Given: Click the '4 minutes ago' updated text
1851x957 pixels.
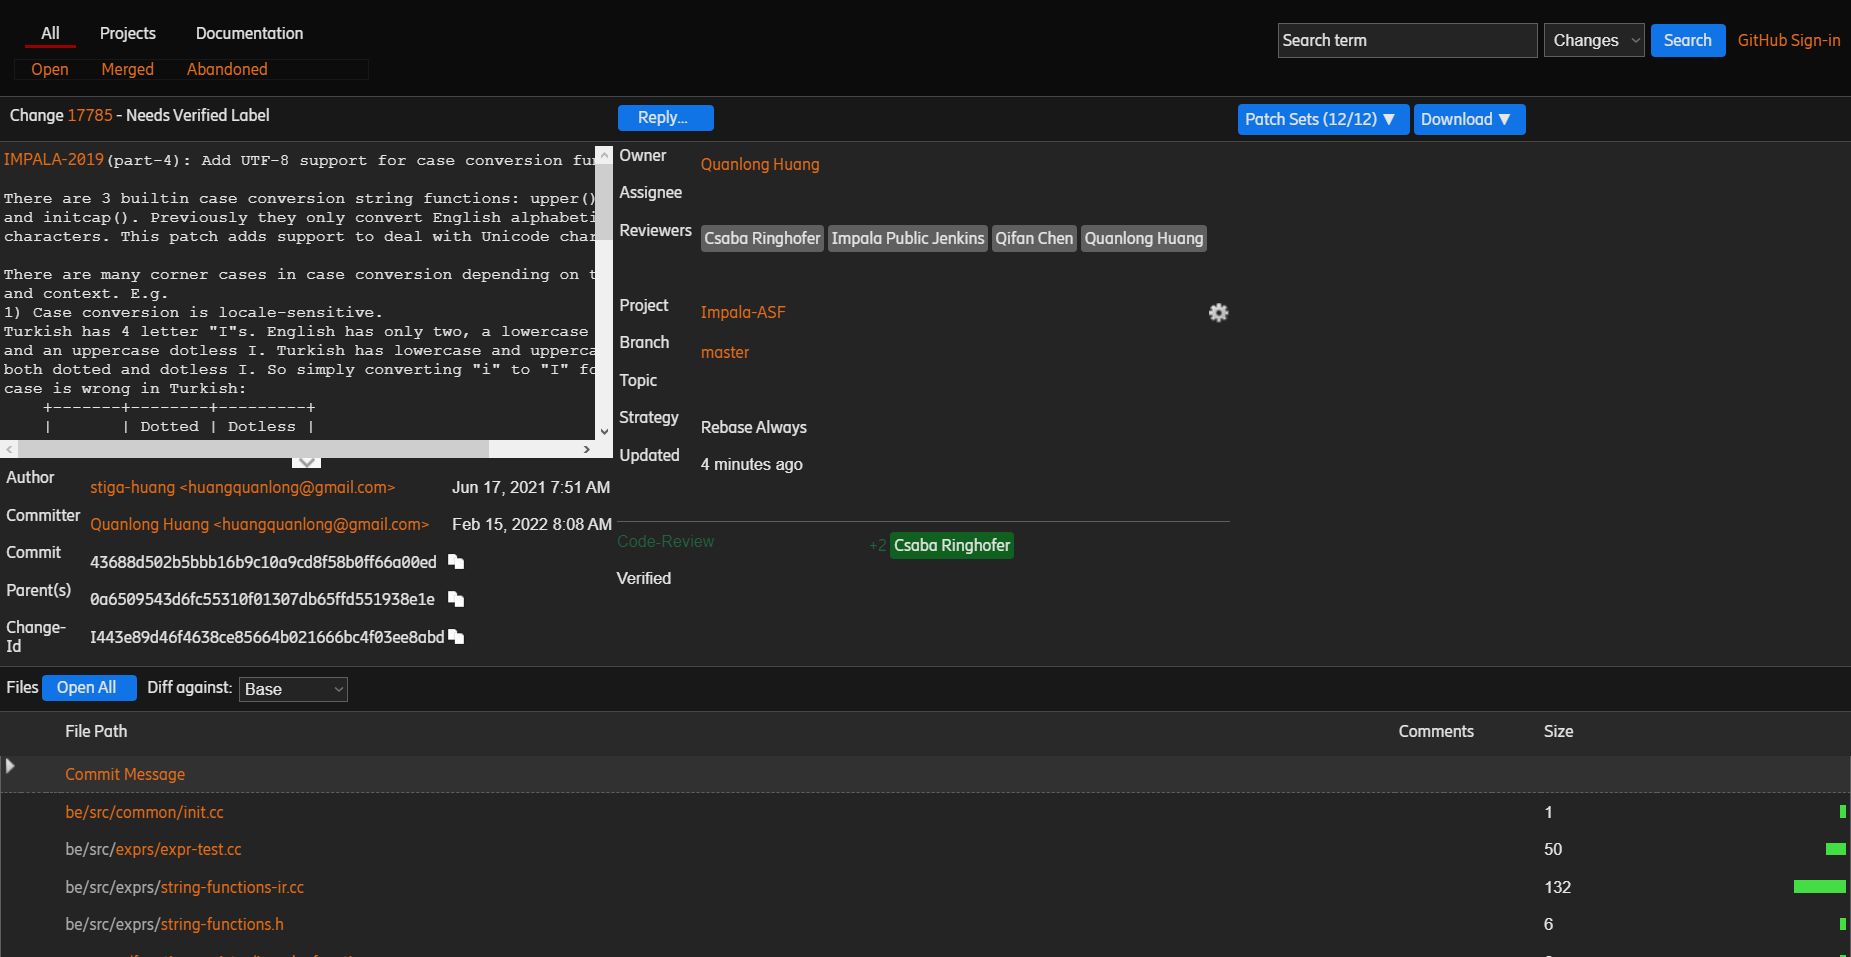Looking at the screenshot, I should (x=751, y=464).
